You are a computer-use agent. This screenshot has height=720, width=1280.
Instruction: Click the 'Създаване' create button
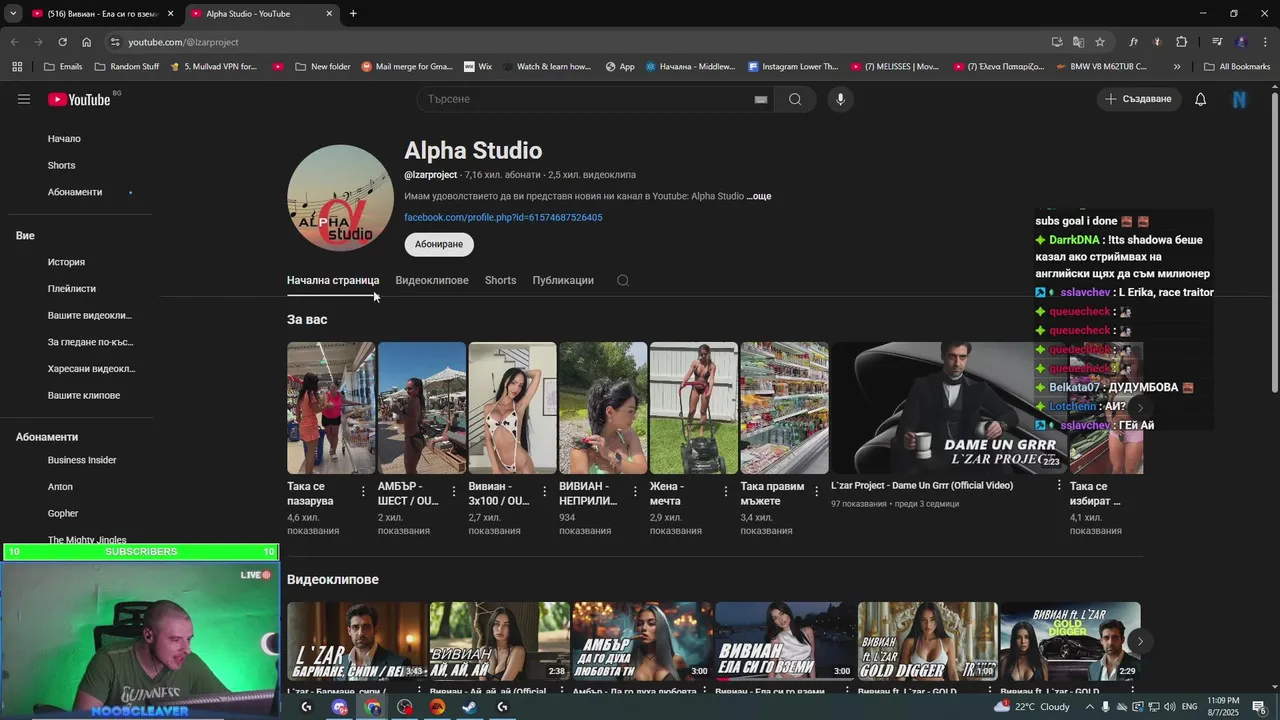point(1138,99)
